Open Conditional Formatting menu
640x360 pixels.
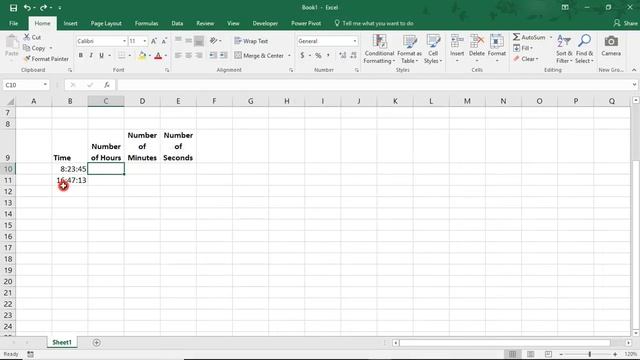point(379,49)
